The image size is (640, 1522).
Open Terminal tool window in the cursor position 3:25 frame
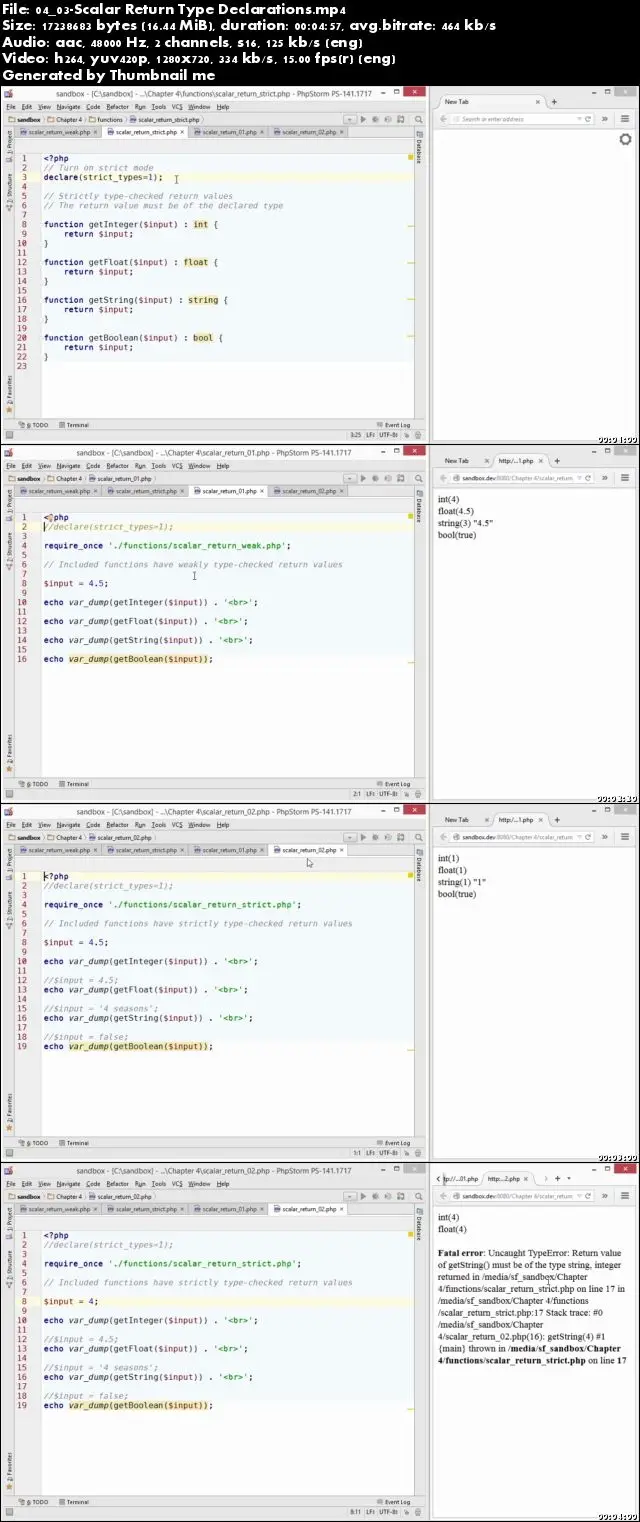[x=75, y=425]
